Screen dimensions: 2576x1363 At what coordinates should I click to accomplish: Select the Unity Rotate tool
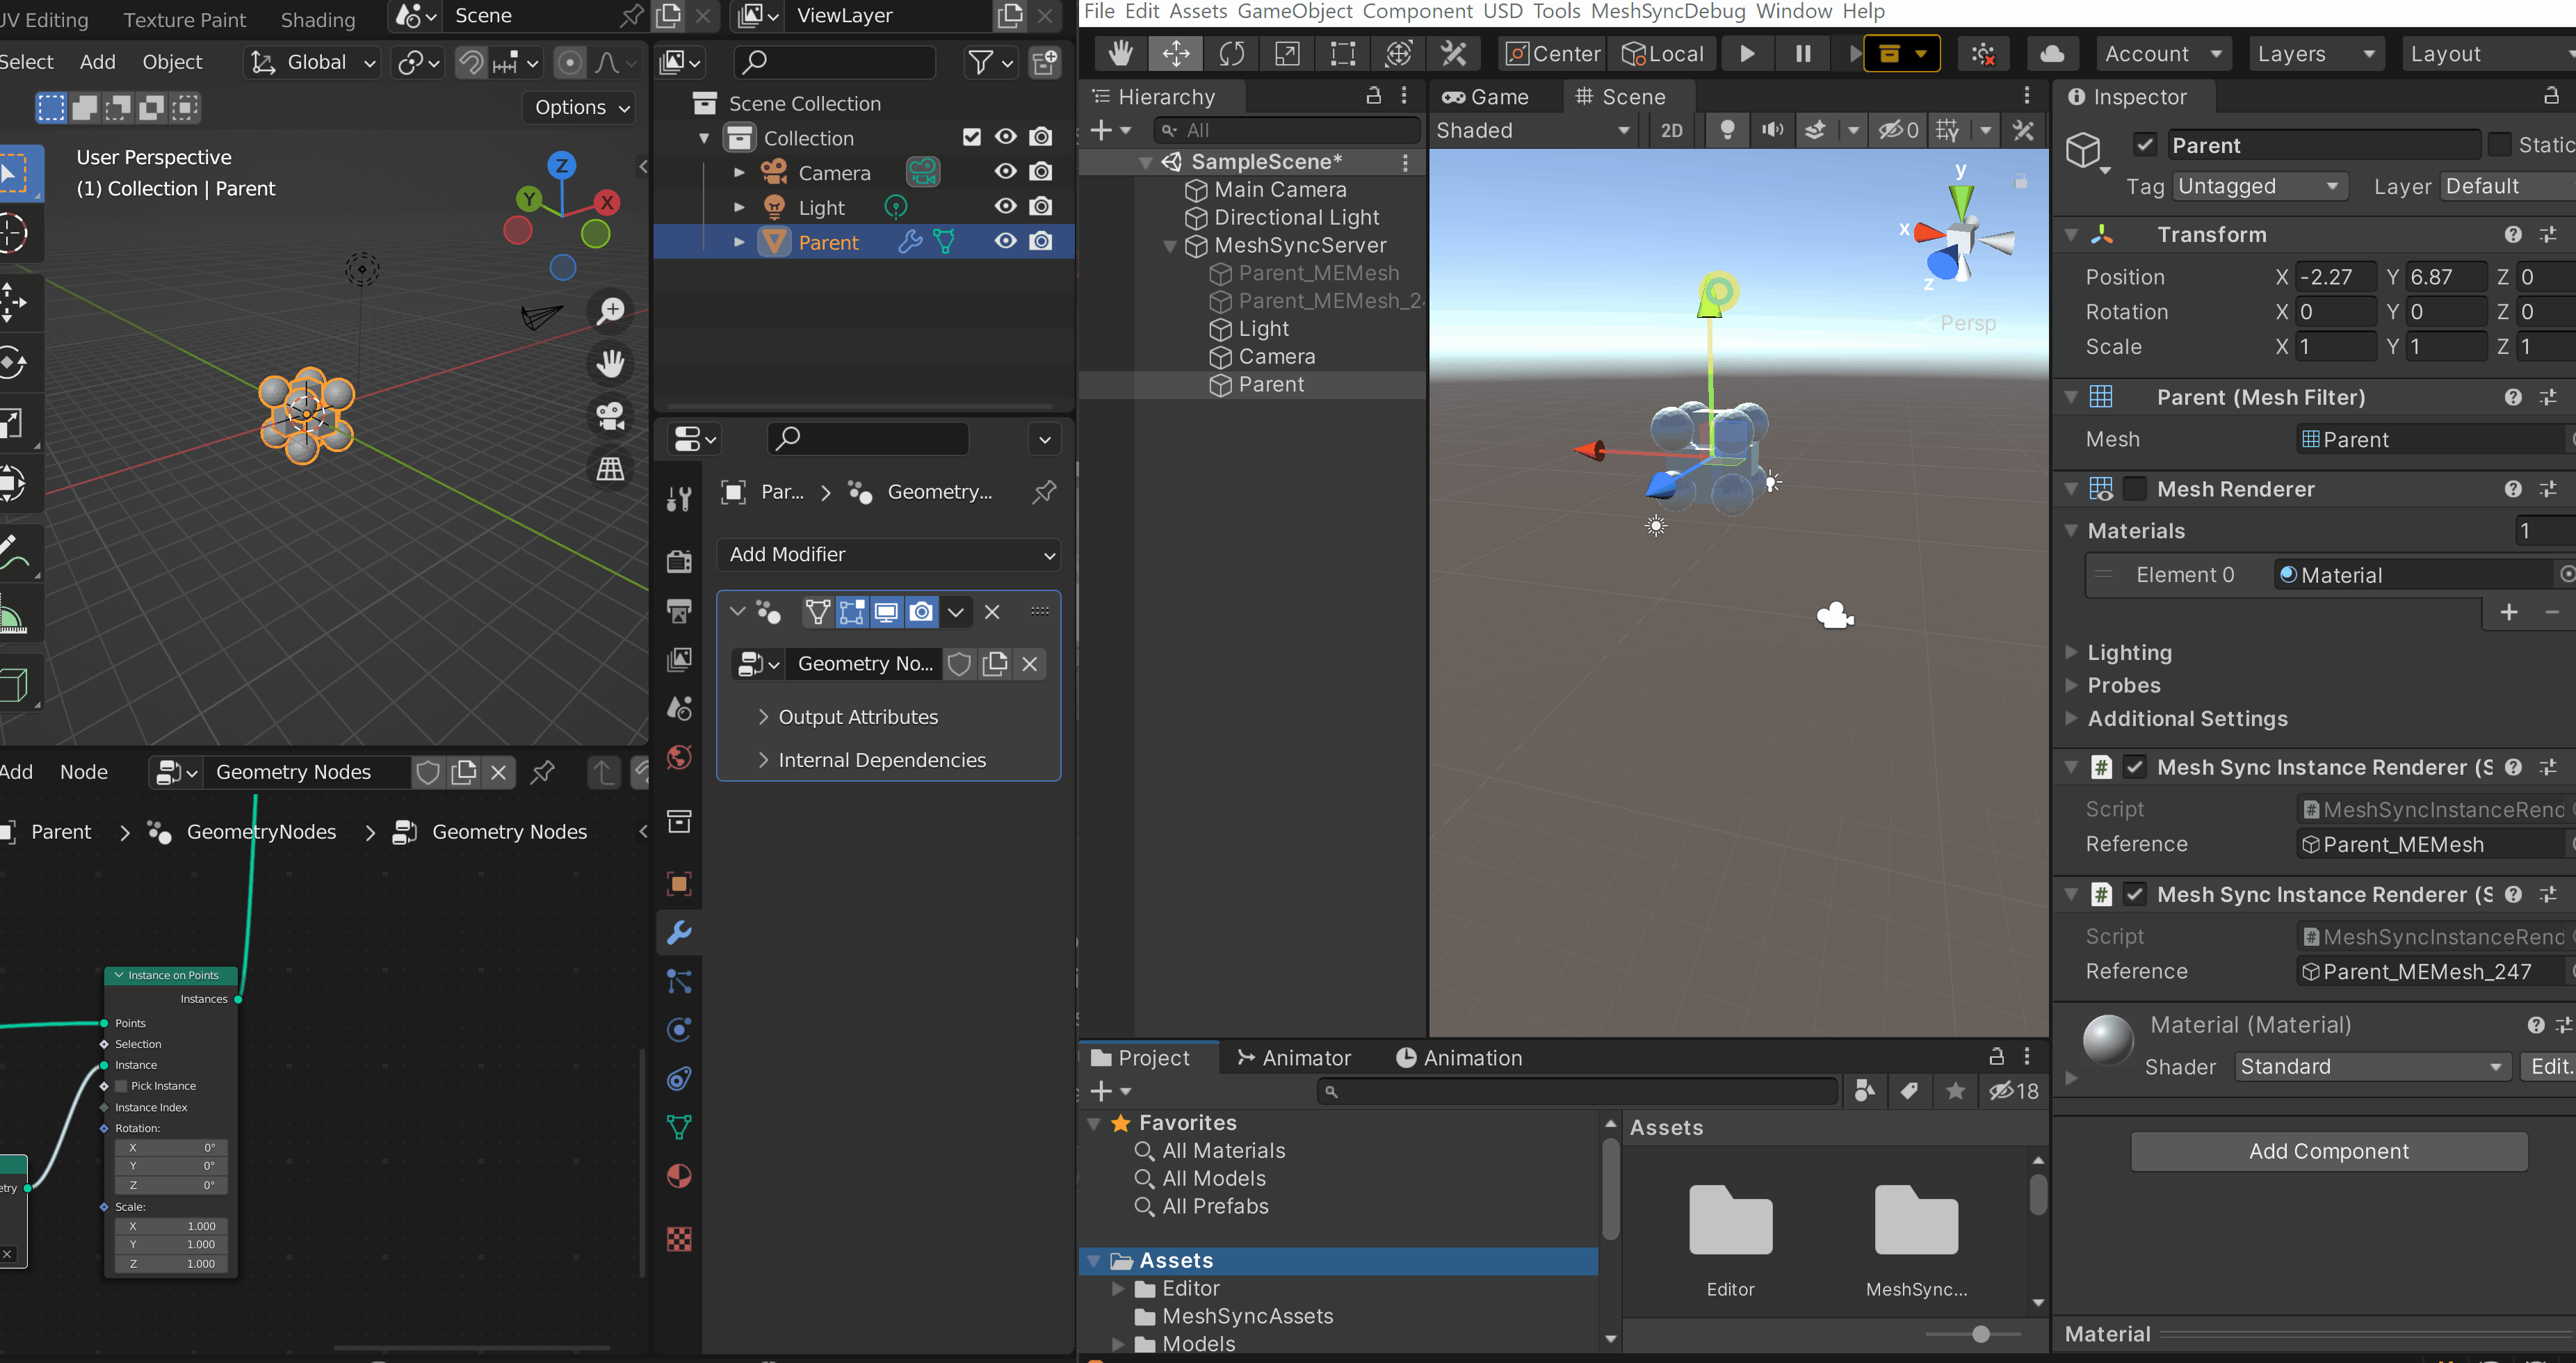coord(1232,54)
